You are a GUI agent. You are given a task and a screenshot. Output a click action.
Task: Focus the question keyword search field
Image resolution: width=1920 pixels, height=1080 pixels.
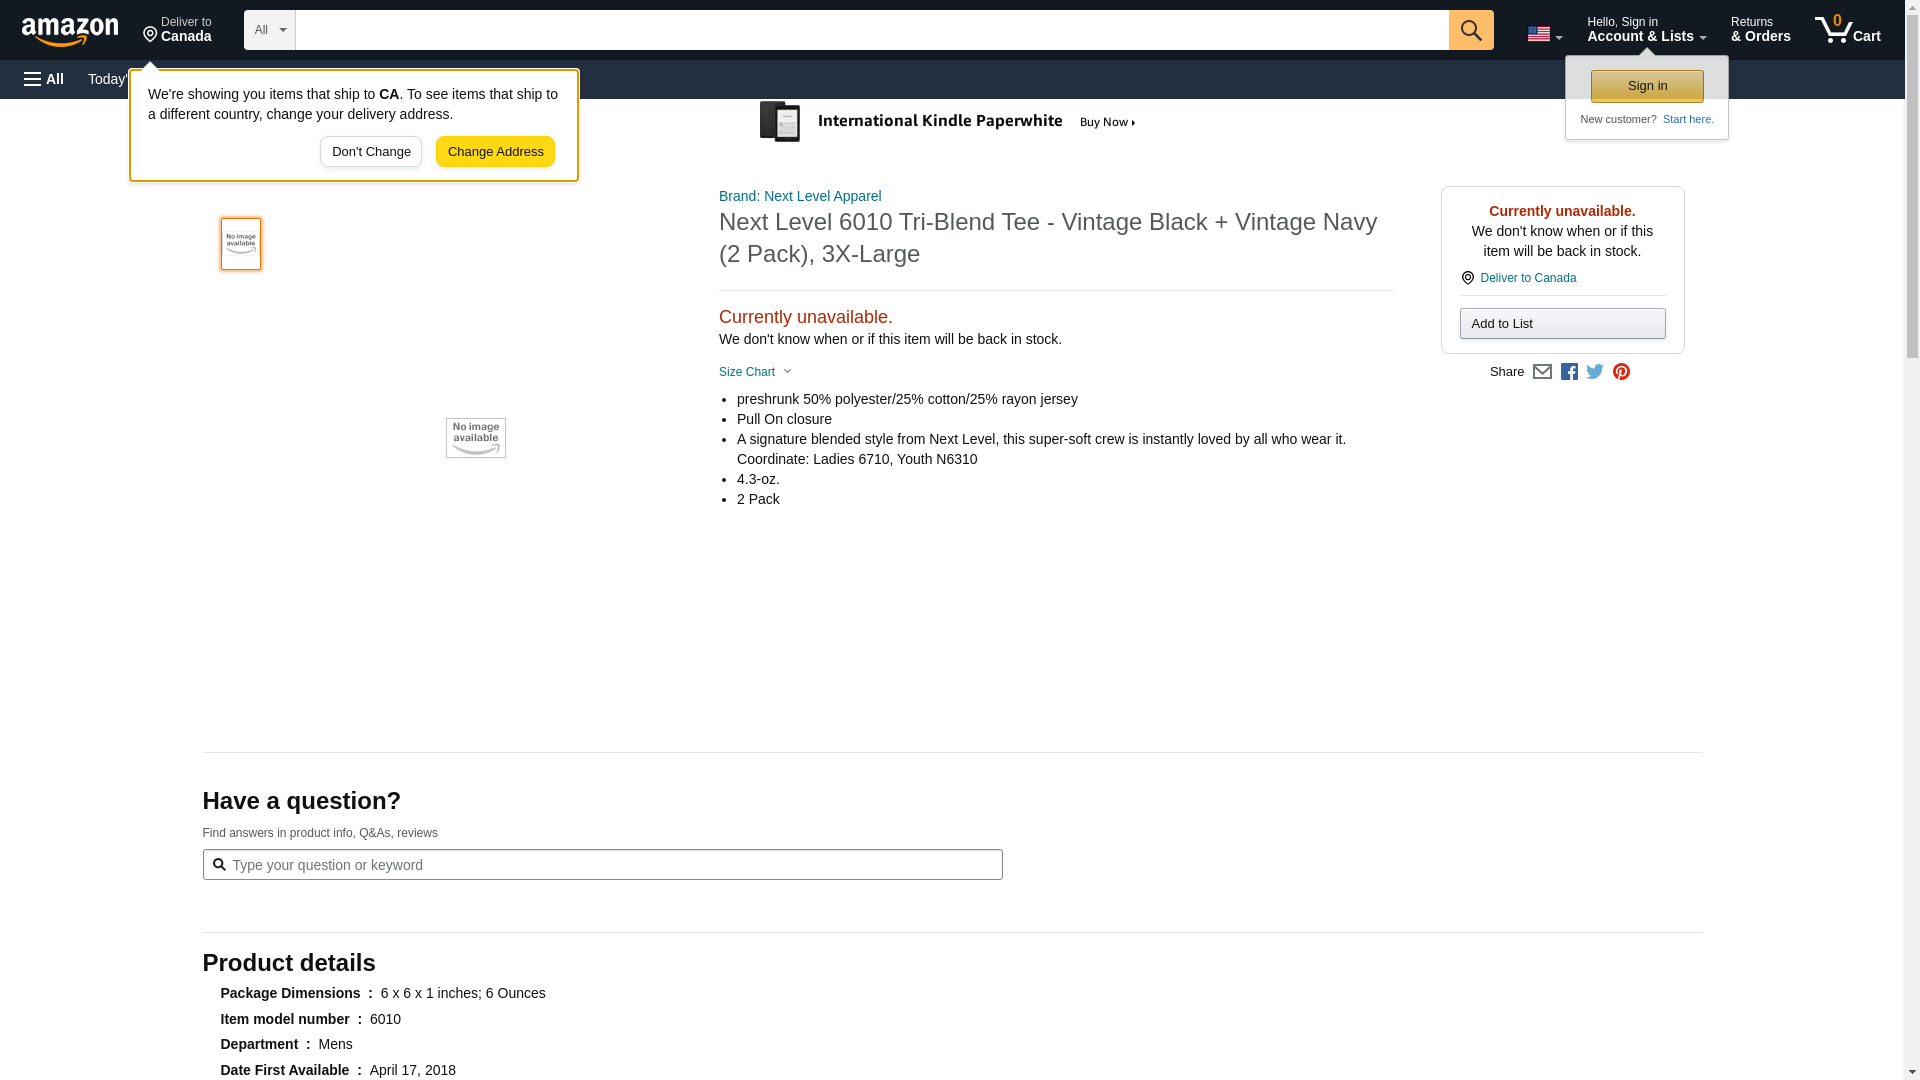click(x=610, y=865)
